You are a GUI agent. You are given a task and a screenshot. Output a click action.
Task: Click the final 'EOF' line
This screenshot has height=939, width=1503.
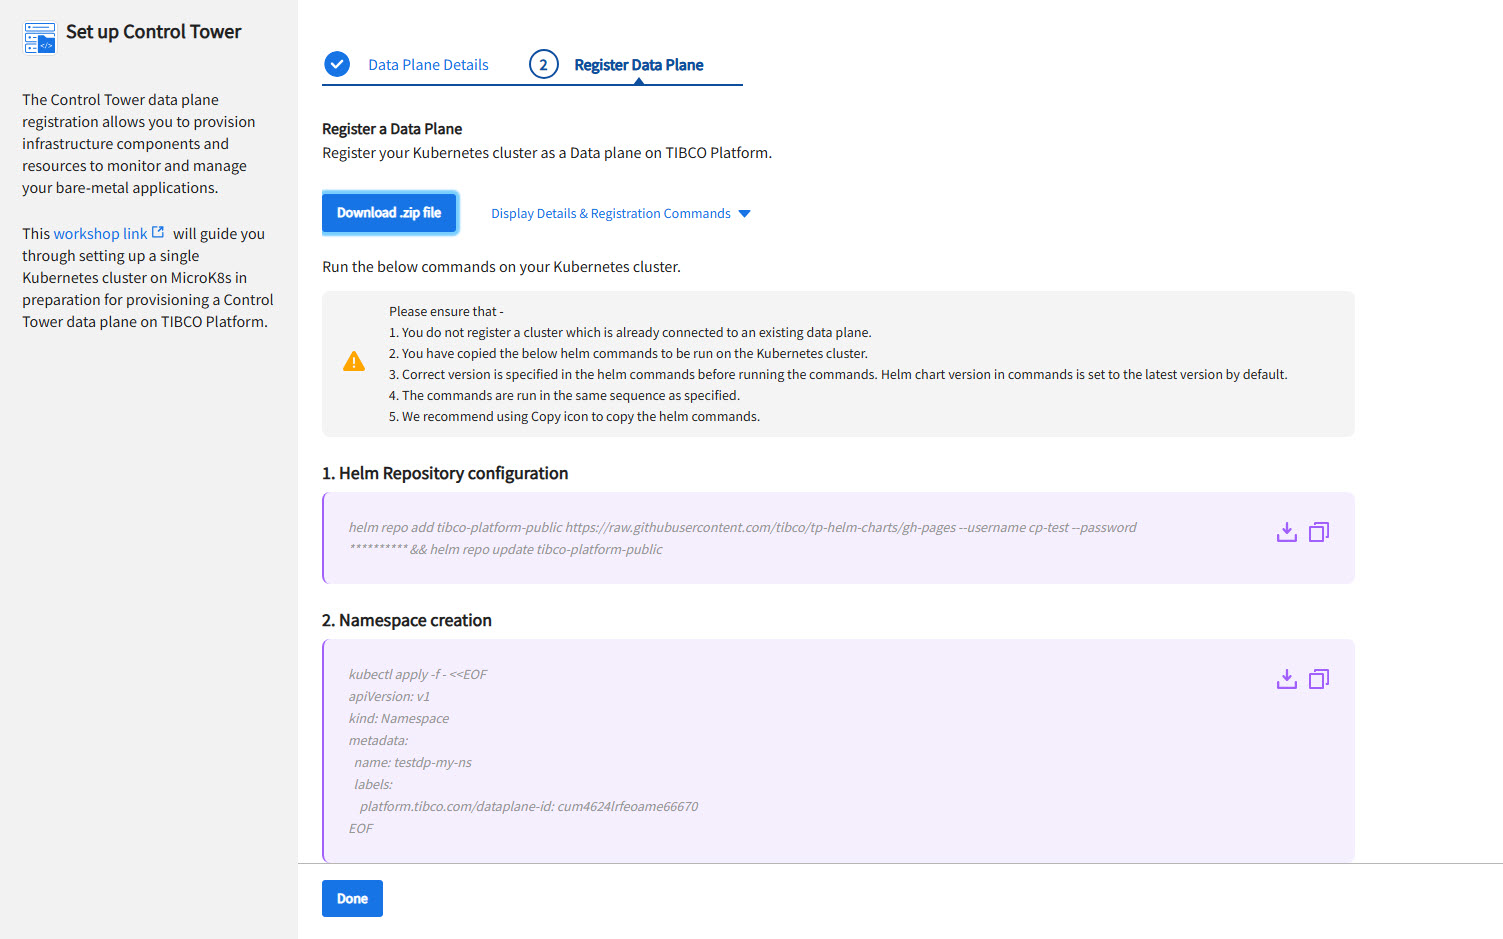pyautogui.click(x=361, y=828)
